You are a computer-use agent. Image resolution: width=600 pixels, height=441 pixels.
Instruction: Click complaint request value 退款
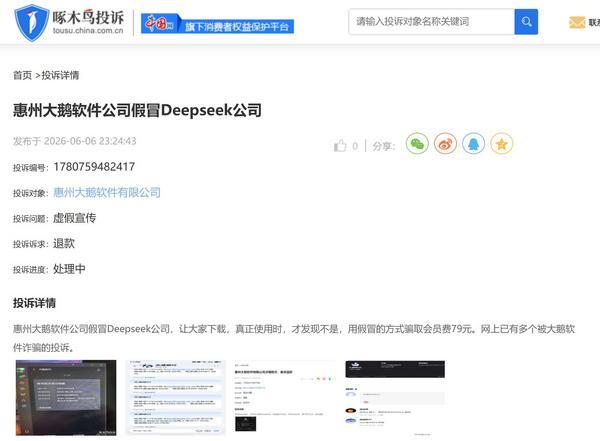point(64,243)
